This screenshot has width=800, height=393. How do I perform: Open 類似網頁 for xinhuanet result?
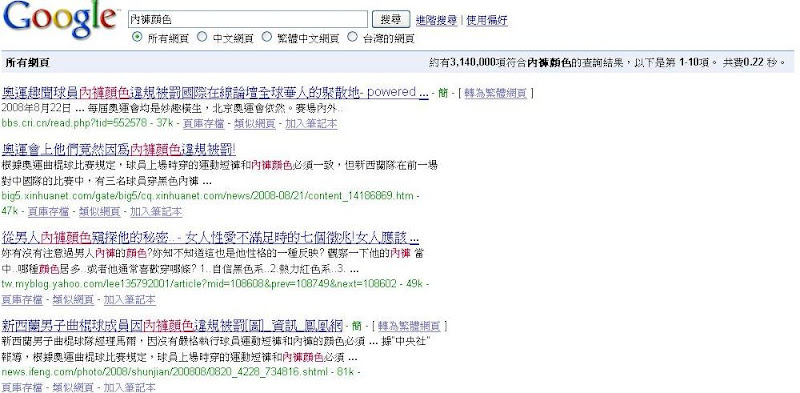(x=99, y=211)
